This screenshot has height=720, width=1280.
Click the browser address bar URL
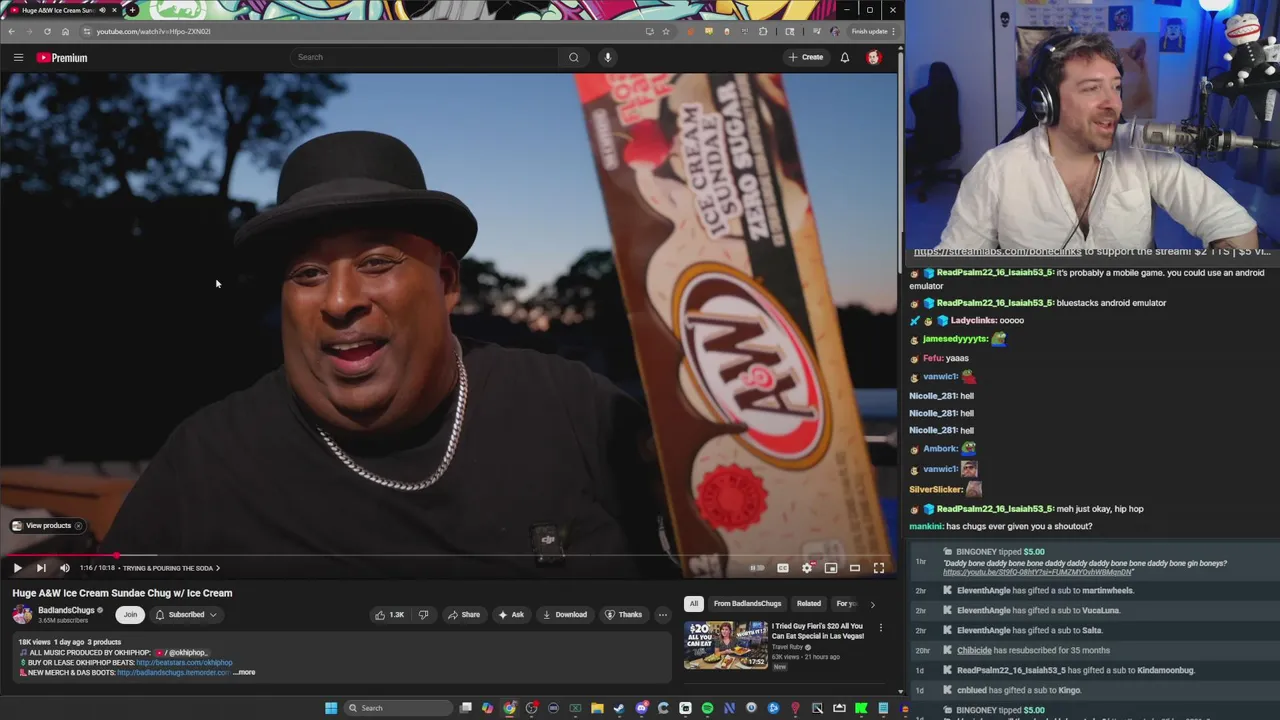153,31
